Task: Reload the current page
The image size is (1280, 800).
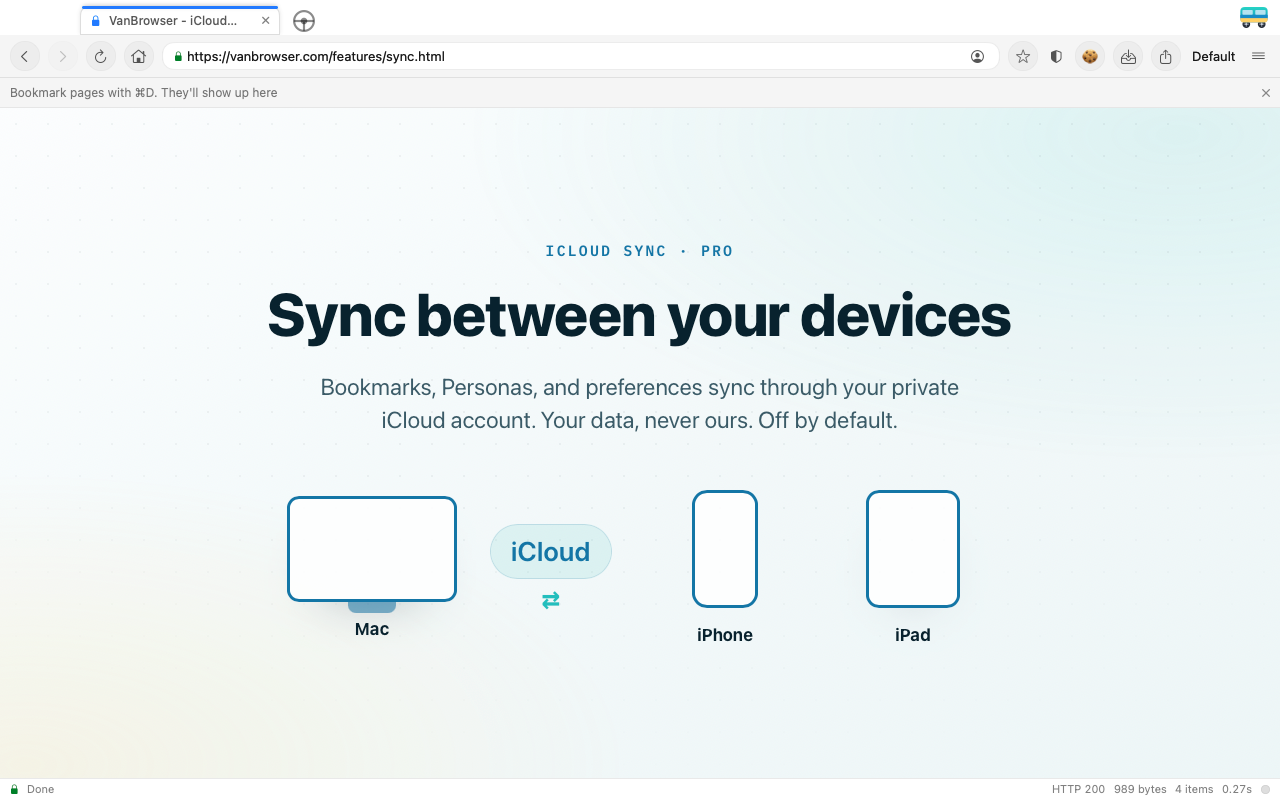Action: 100,57
